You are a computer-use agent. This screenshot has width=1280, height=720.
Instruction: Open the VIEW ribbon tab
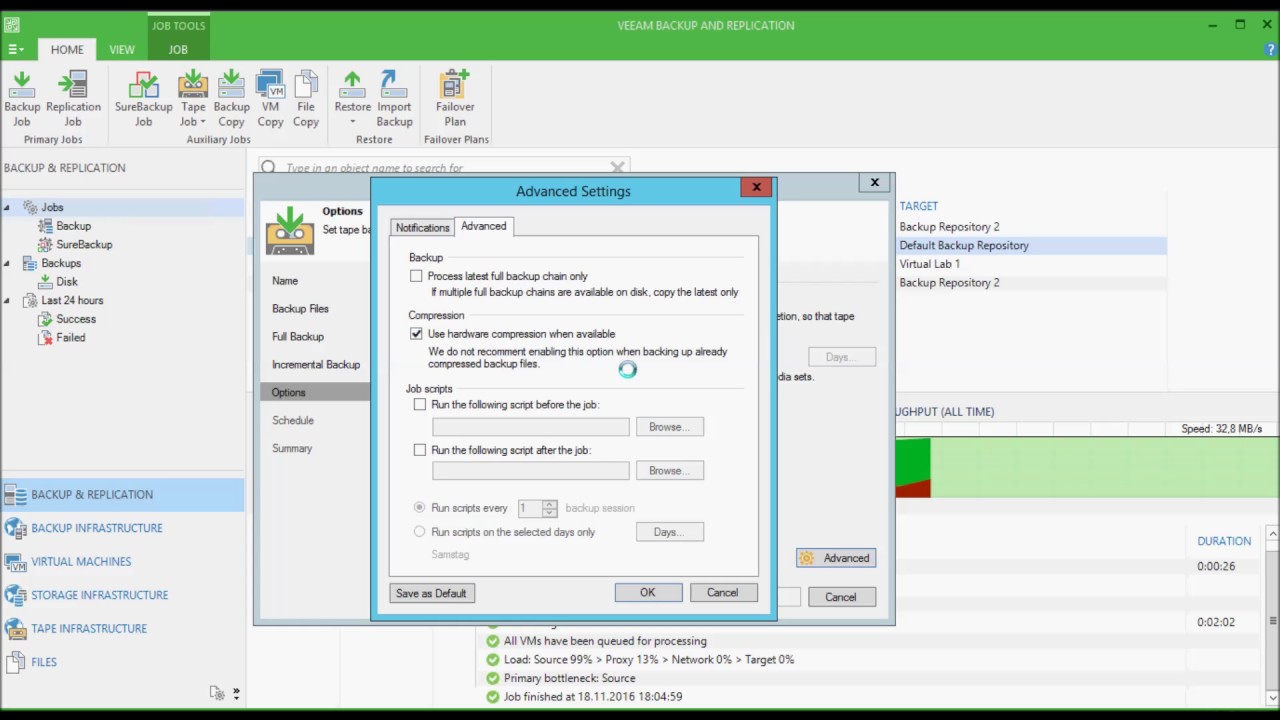[x=122, y=49]
